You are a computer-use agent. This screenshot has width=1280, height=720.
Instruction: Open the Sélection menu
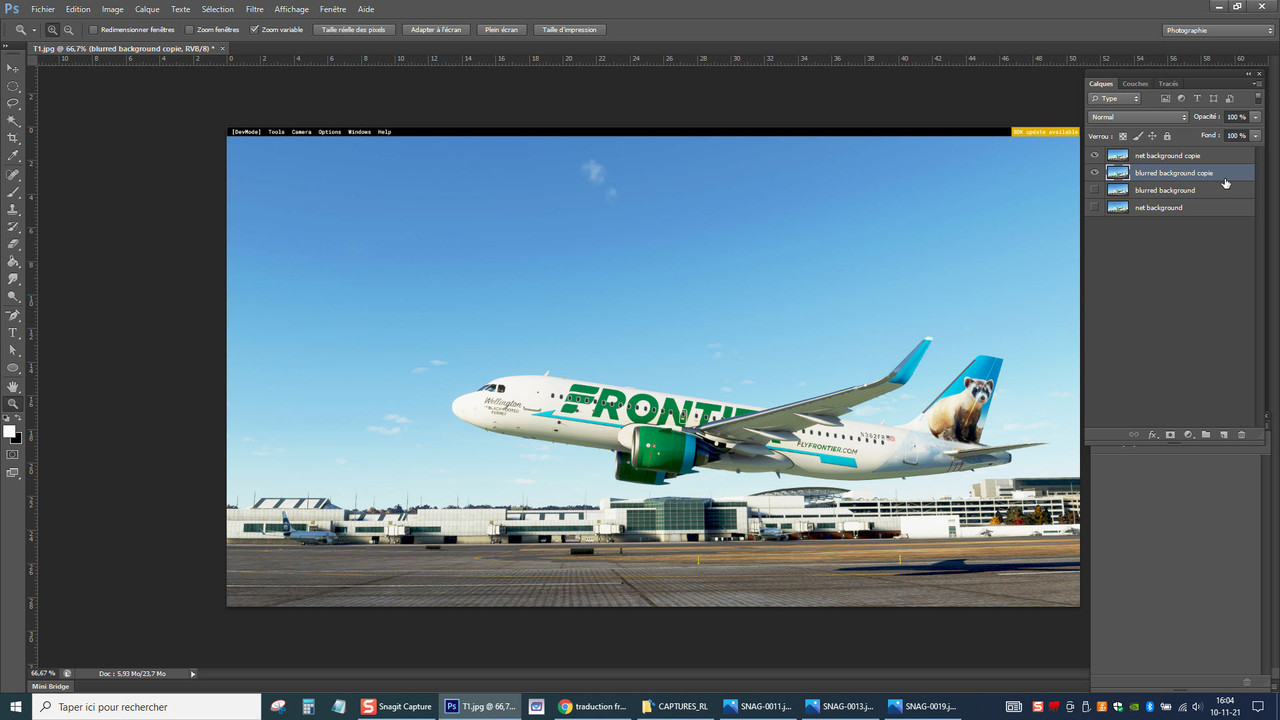tap(217, 9)
